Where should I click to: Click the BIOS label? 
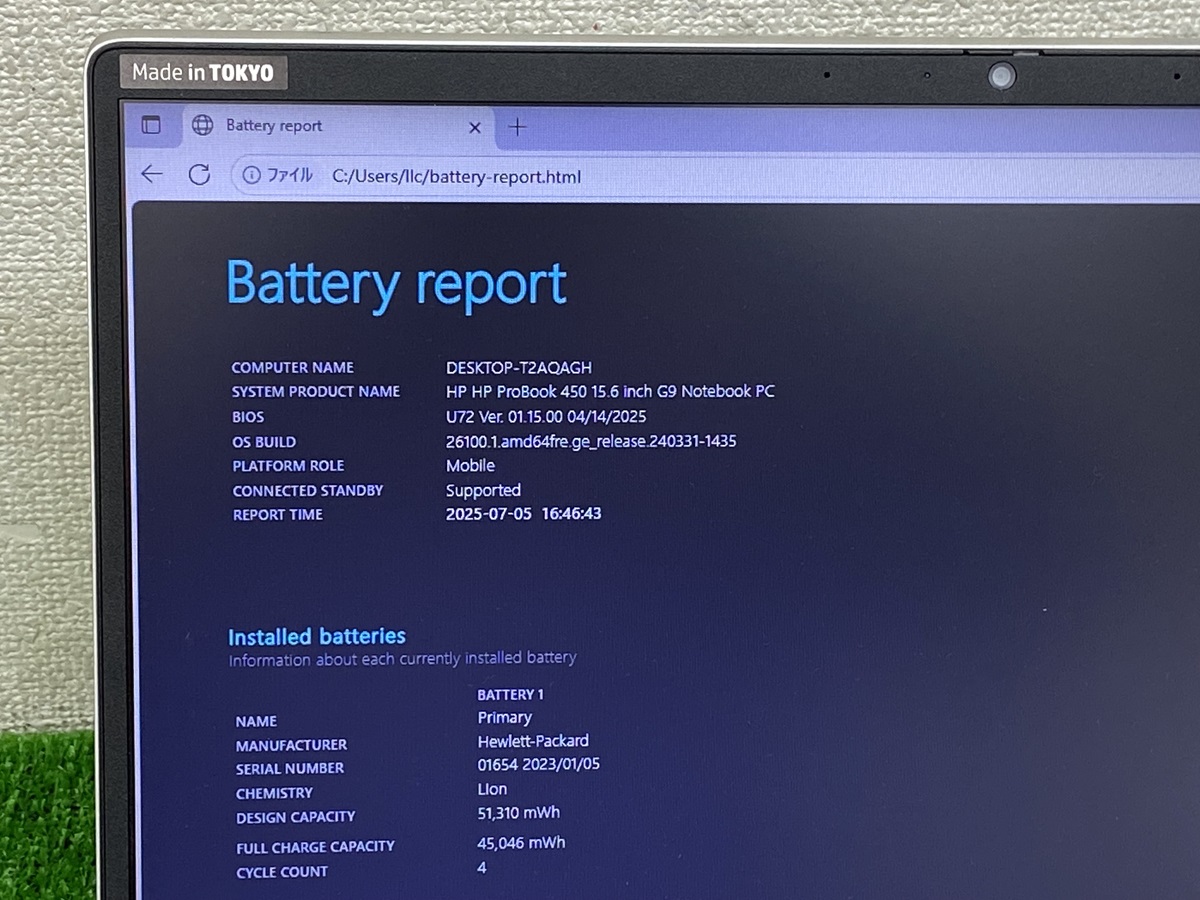(x=248, y=417)
